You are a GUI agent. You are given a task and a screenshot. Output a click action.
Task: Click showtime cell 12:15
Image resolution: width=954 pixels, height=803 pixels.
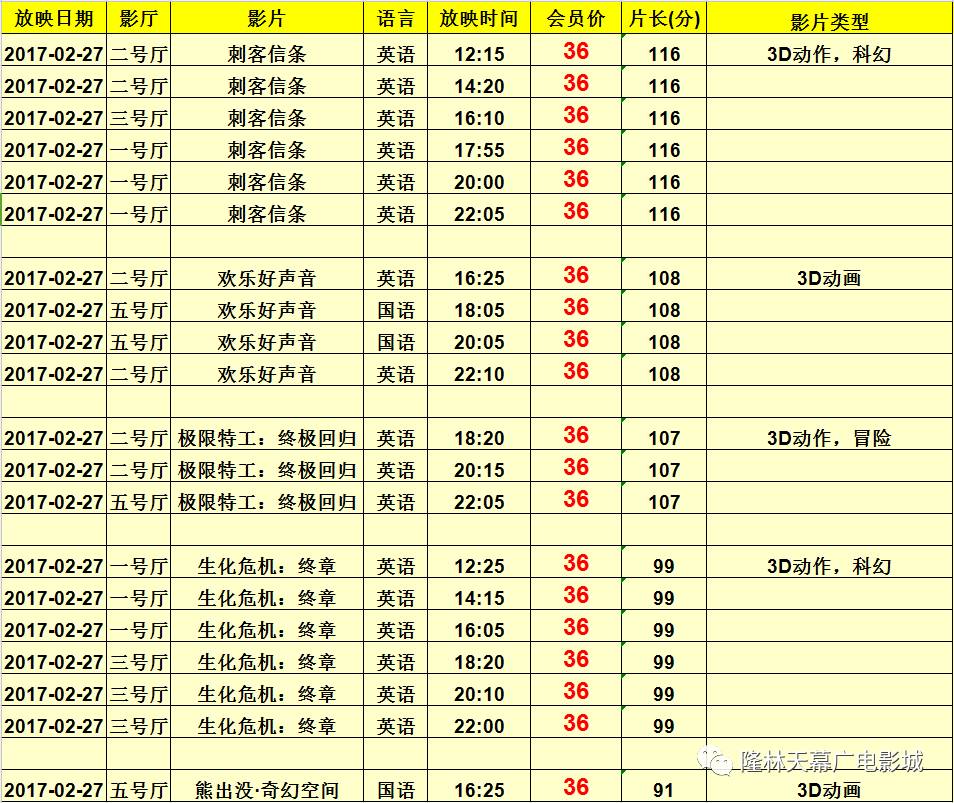point(479,51)
